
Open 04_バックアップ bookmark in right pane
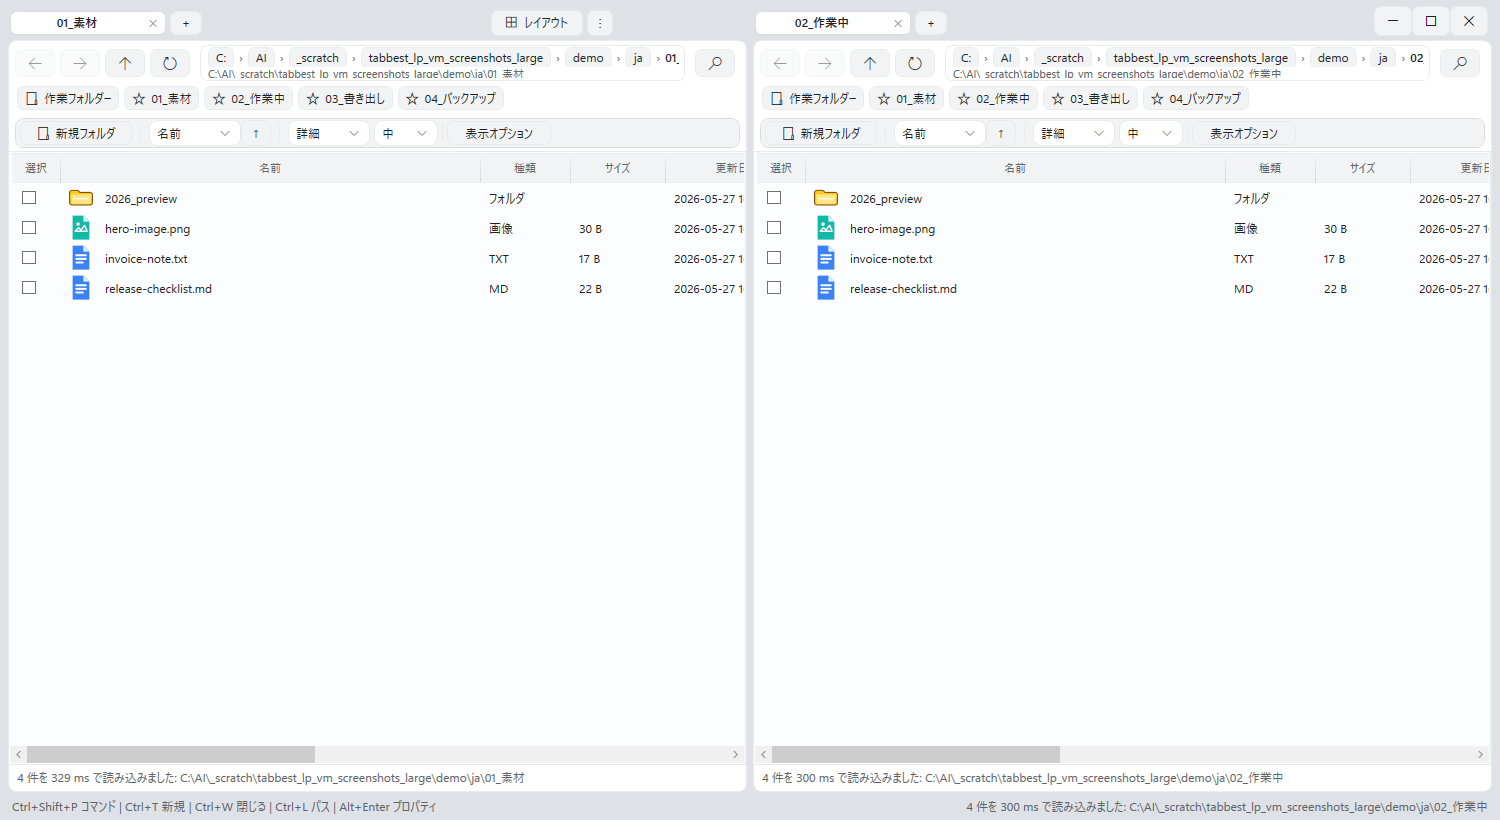(1195, 98)
